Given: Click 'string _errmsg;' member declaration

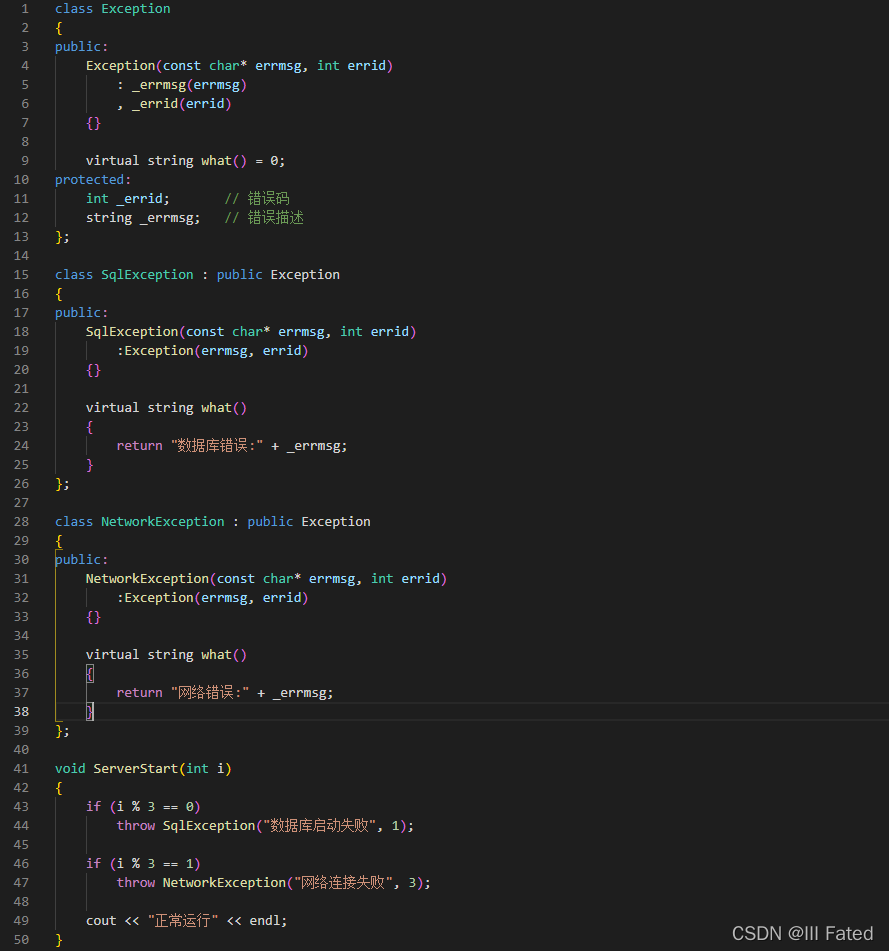Looking at the screenshot, I should [x=143, y=218].
